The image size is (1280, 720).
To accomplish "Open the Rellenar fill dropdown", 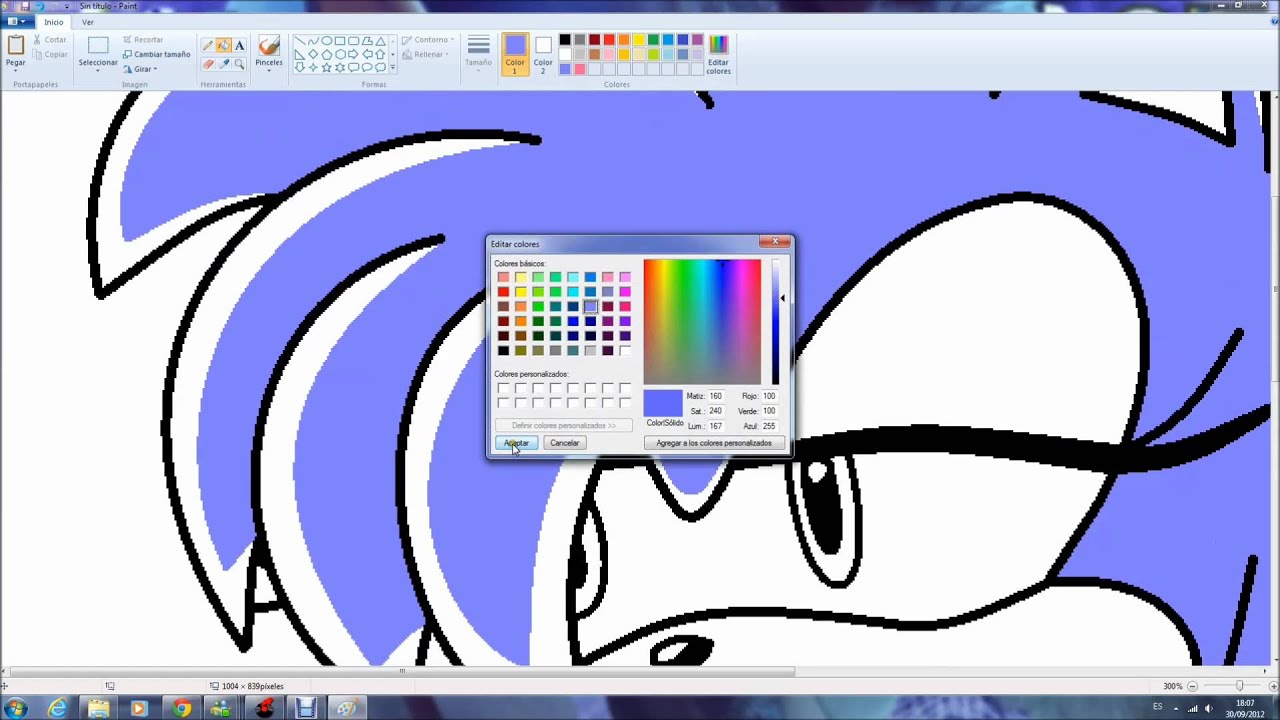I will [447, 55].
